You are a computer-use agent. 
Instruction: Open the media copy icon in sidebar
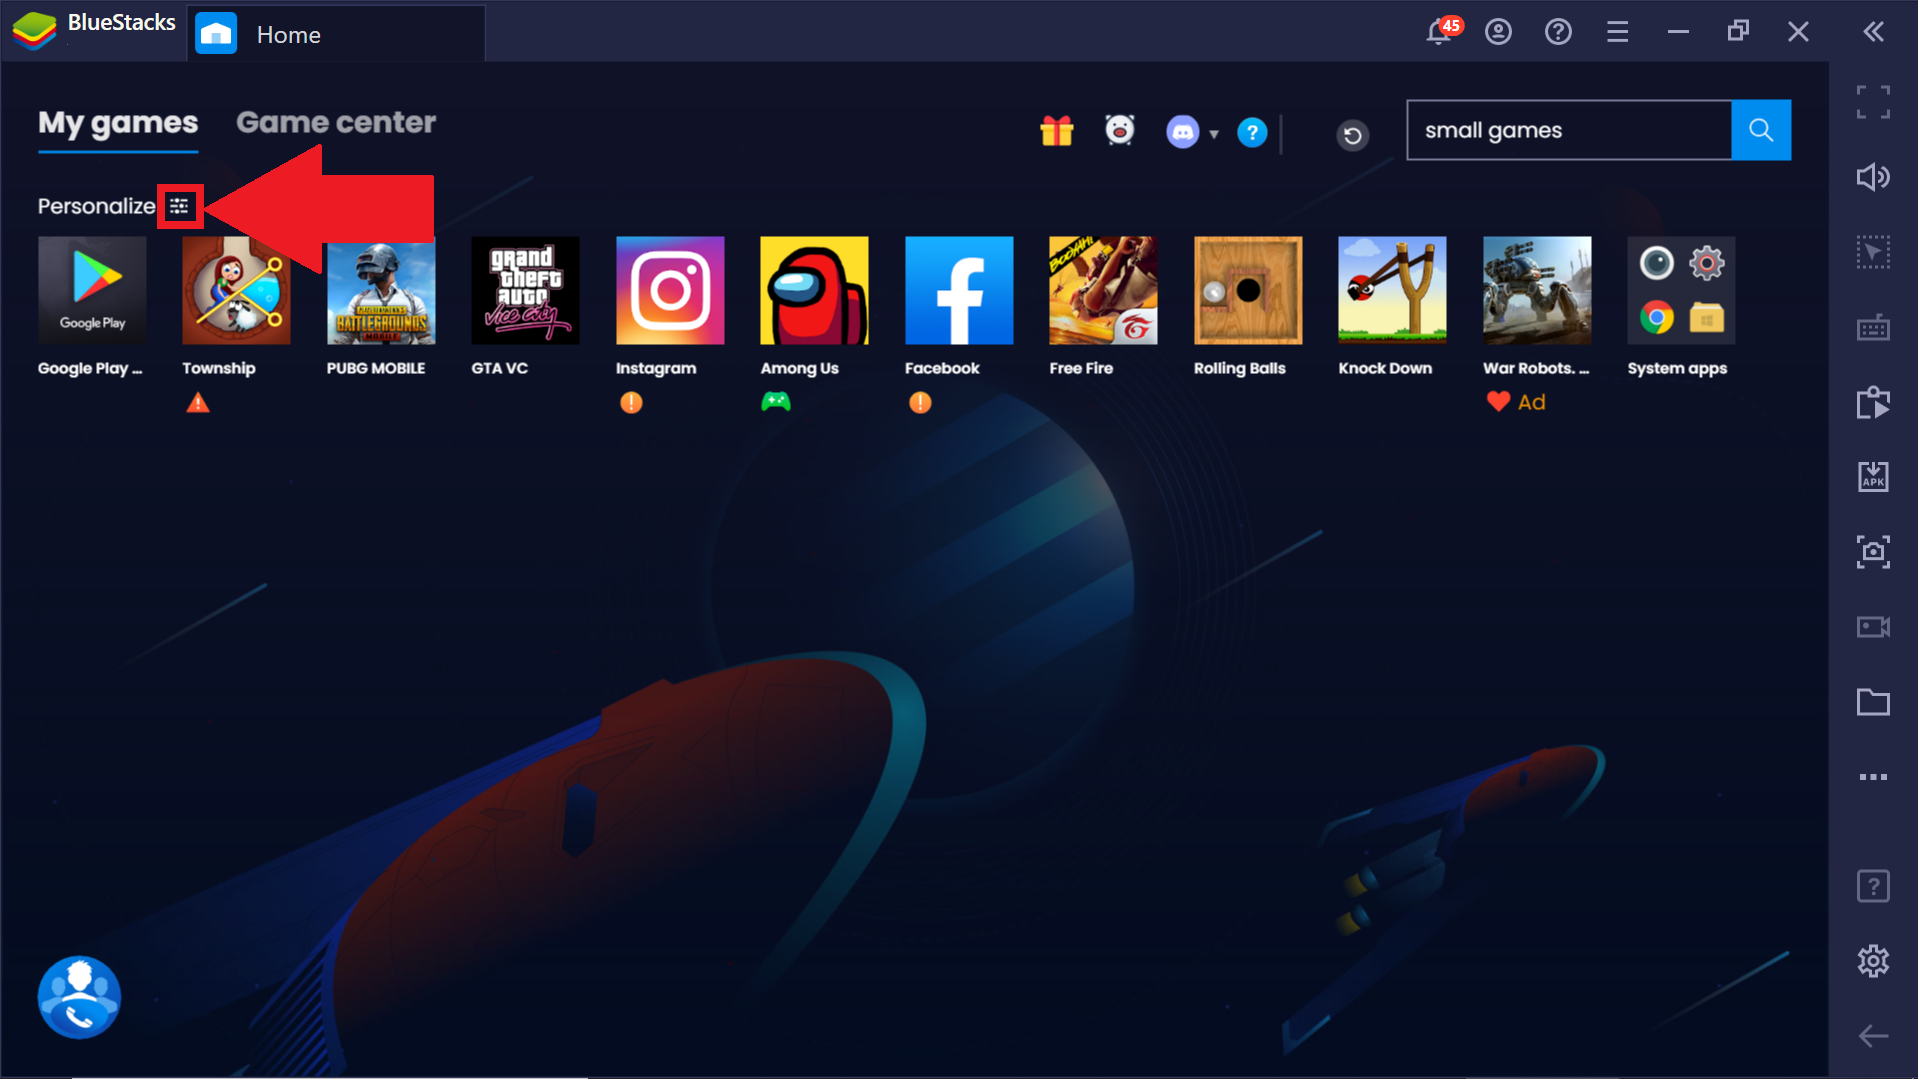pyautogui.click(x=1873, y=402)
